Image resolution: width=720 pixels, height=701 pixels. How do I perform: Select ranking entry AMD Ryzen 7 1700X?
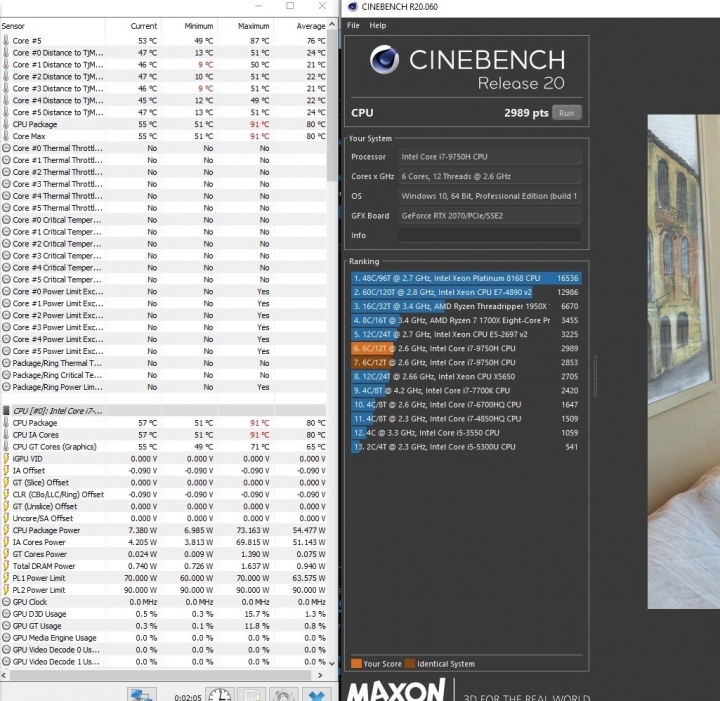coord(466,320)
